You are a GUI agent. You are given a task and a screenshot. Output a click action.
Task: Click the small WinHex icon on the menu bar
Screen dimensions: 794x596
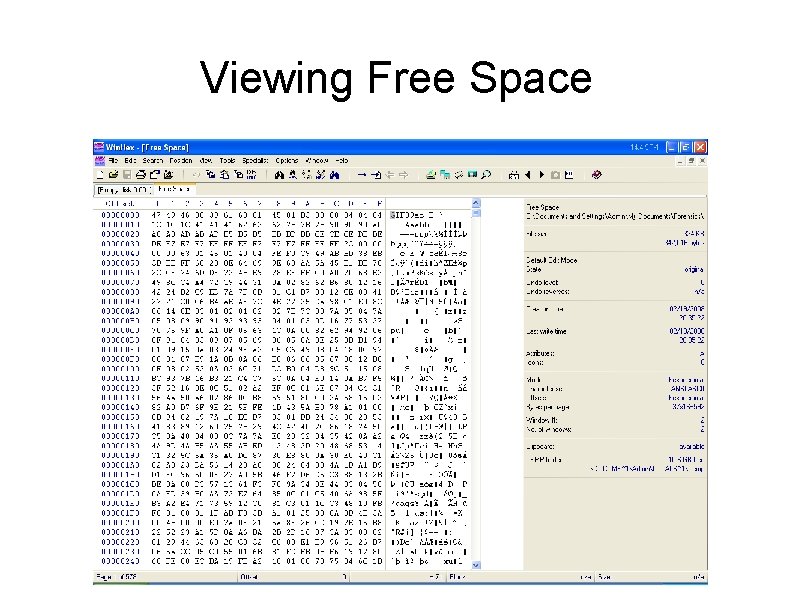99,161
